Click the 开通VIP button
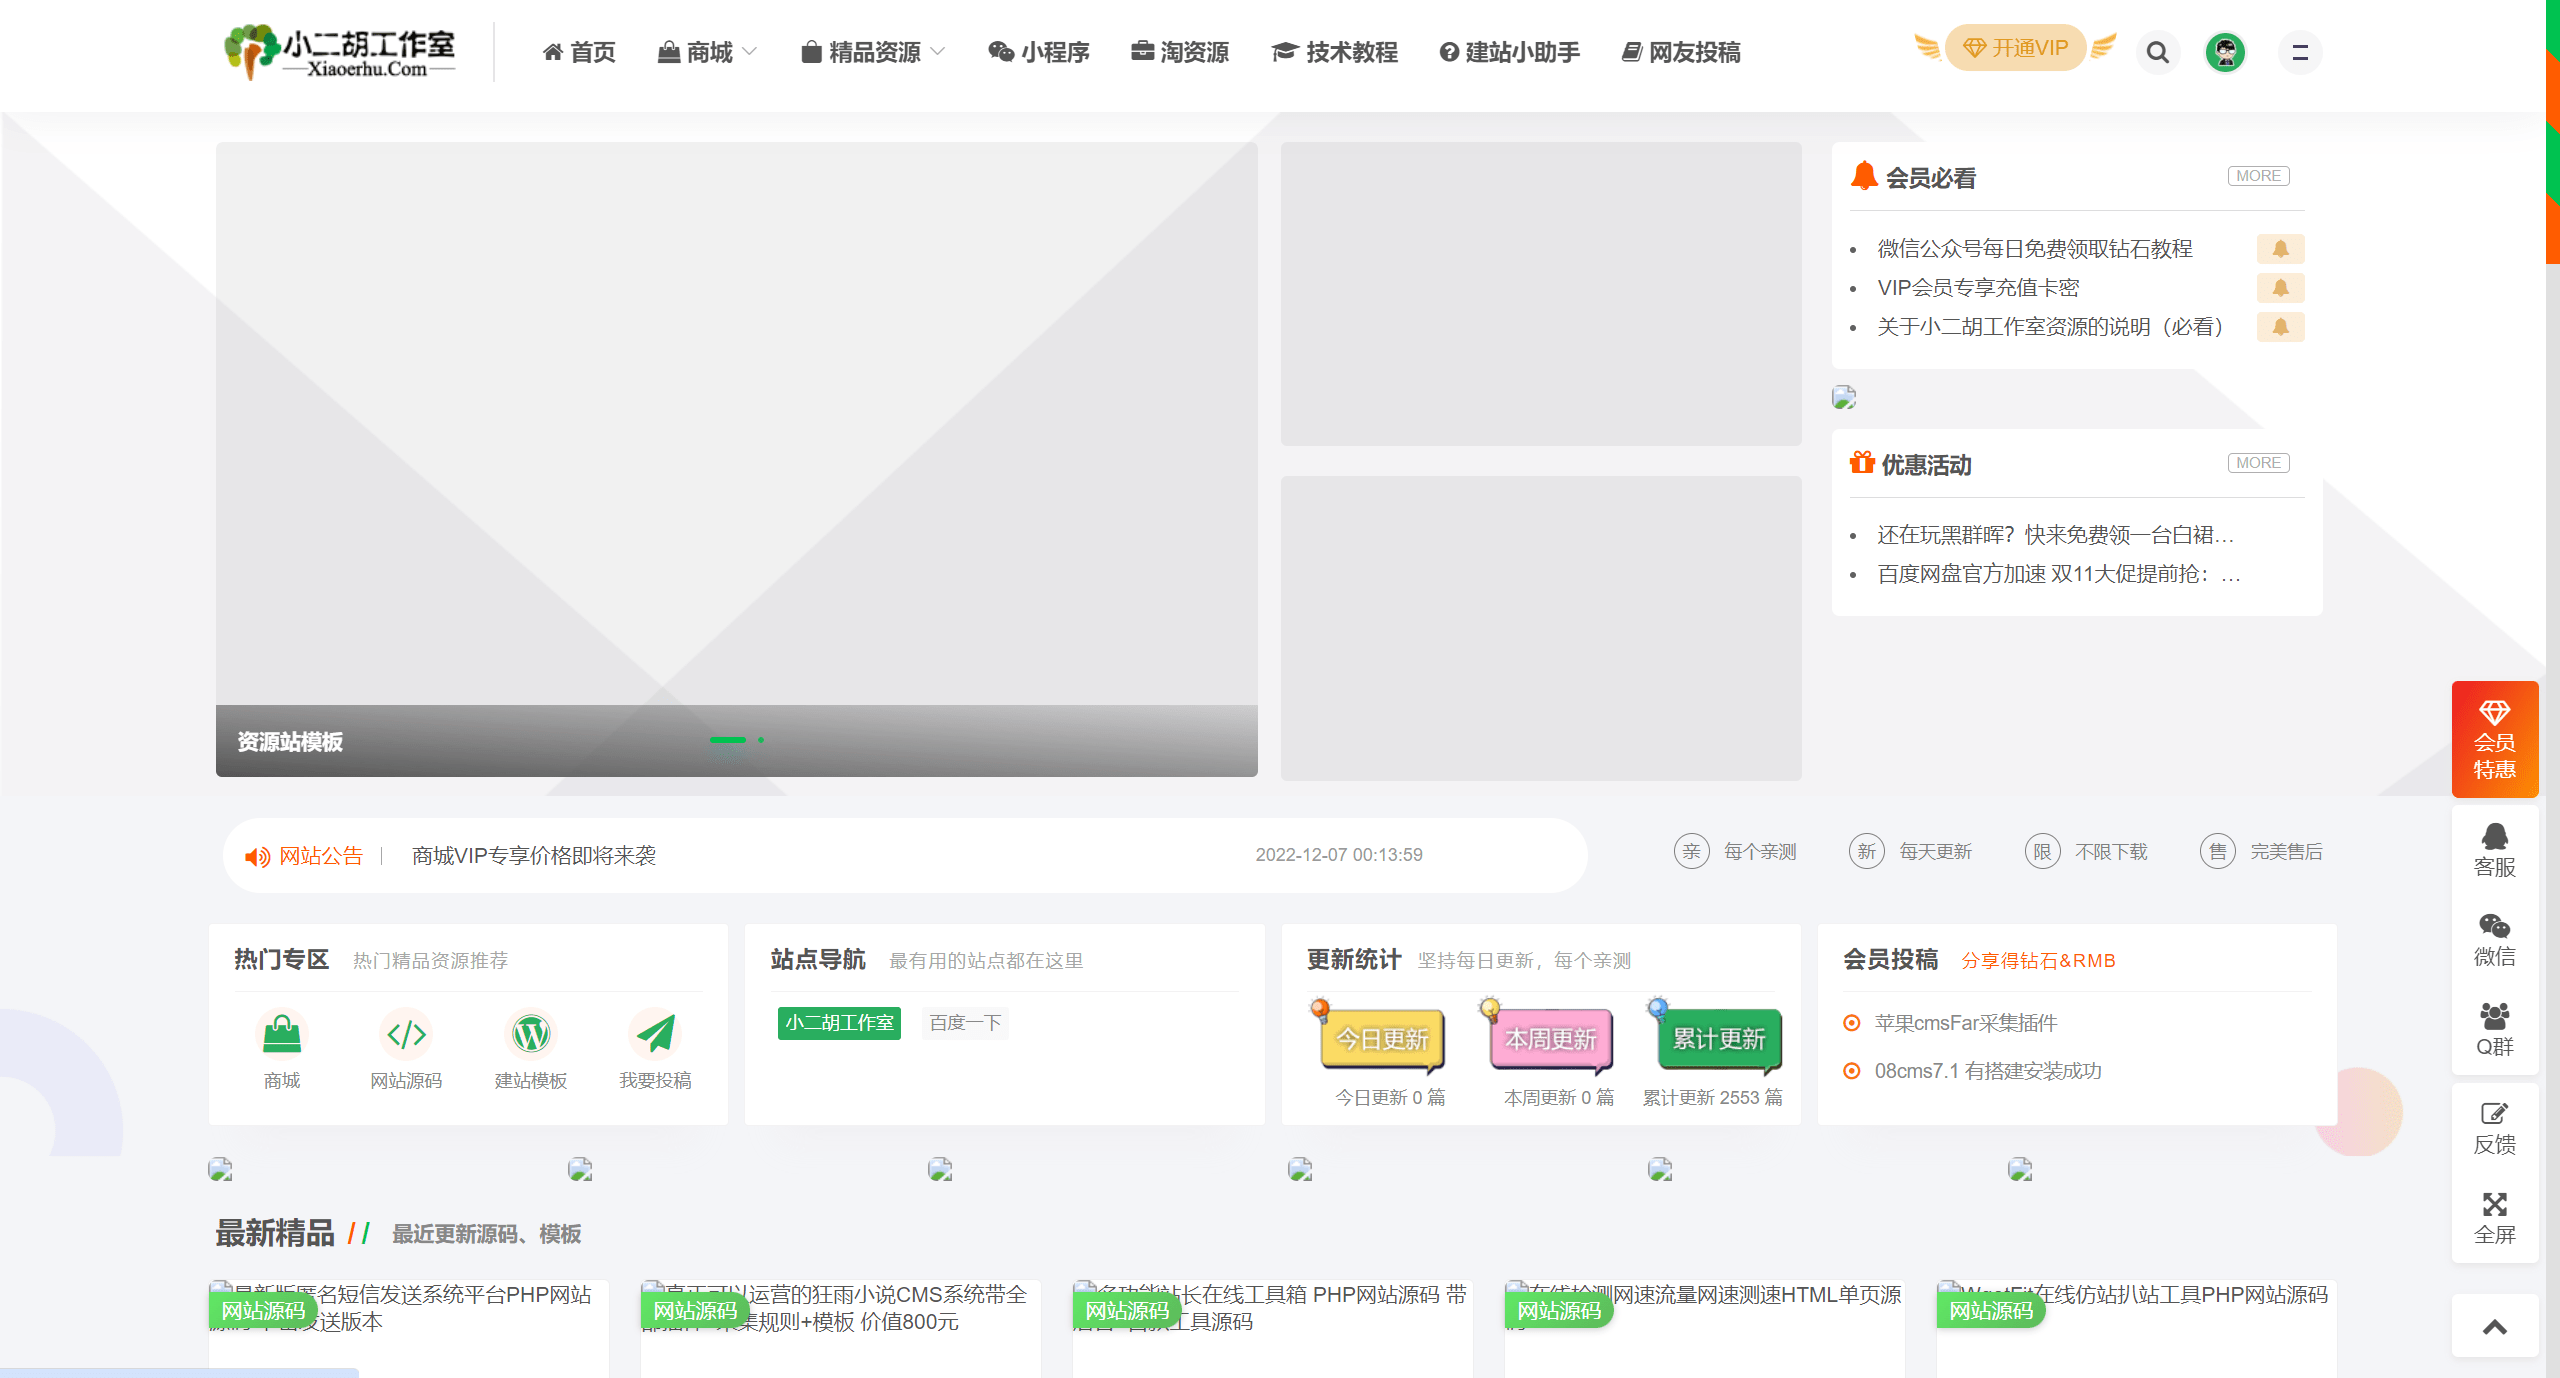 point(2016,48)
